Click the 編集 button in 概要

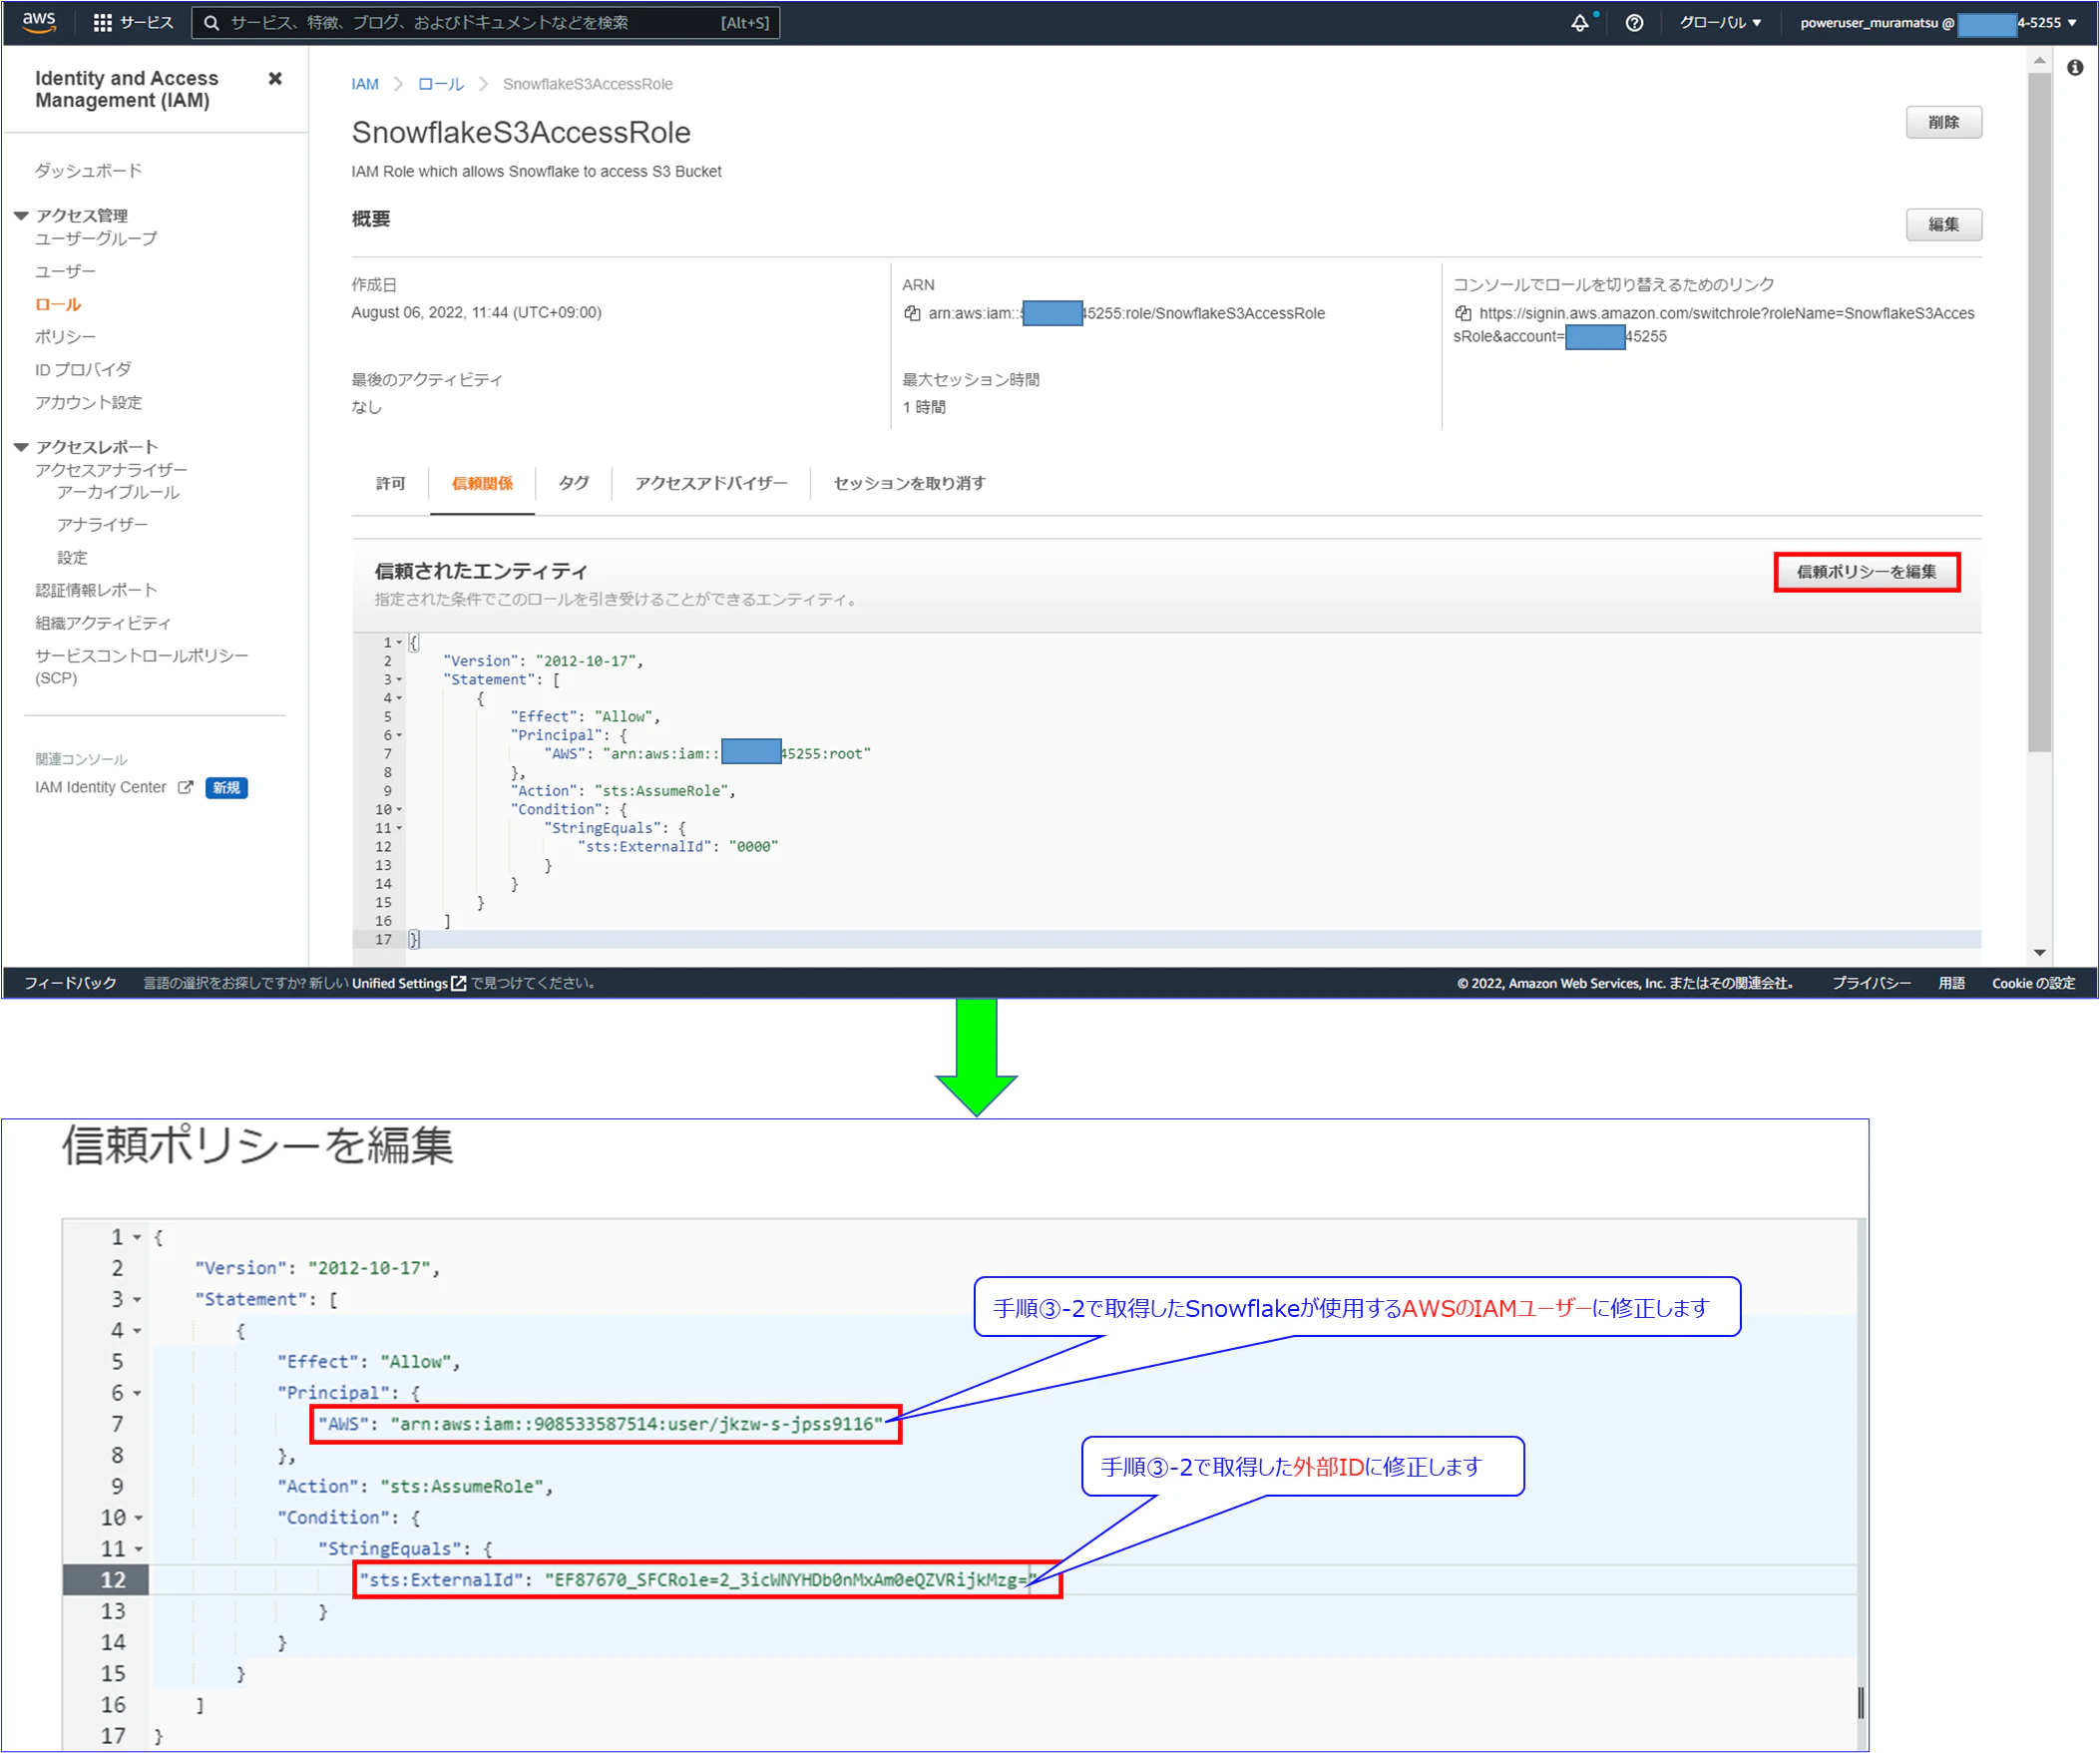coord(1943,224)
